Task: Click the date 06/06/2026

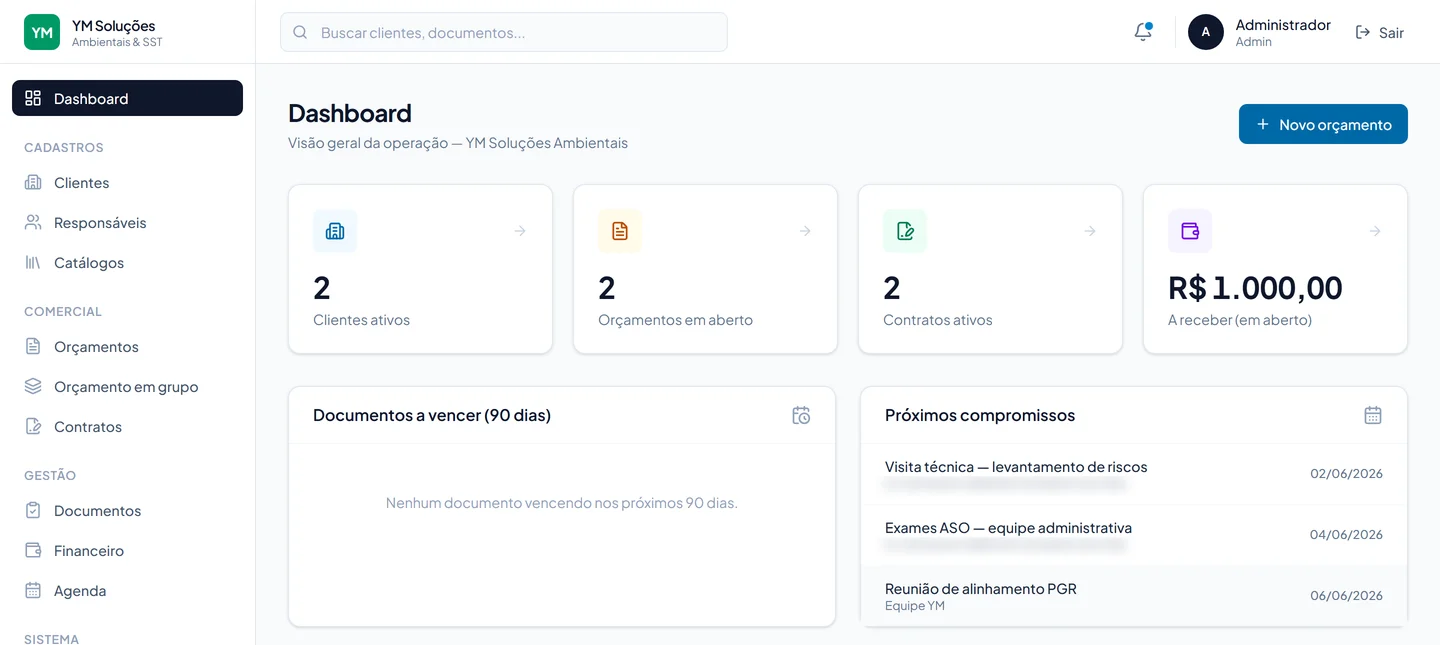Action: pos(1346,596)
